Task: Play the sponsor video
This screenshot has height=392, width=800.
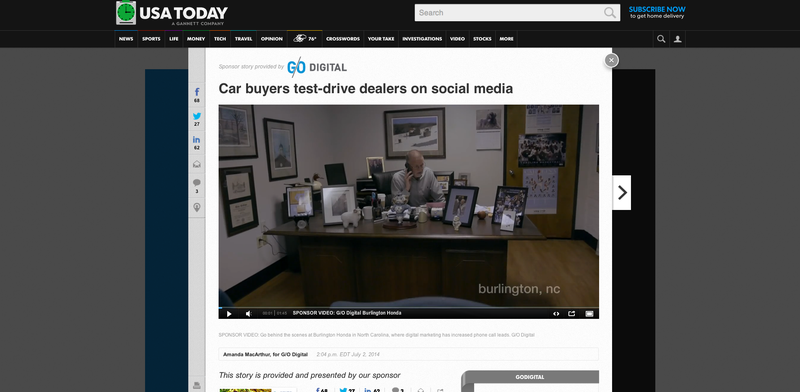Action: pyautogui.click(x=229, y=313)
